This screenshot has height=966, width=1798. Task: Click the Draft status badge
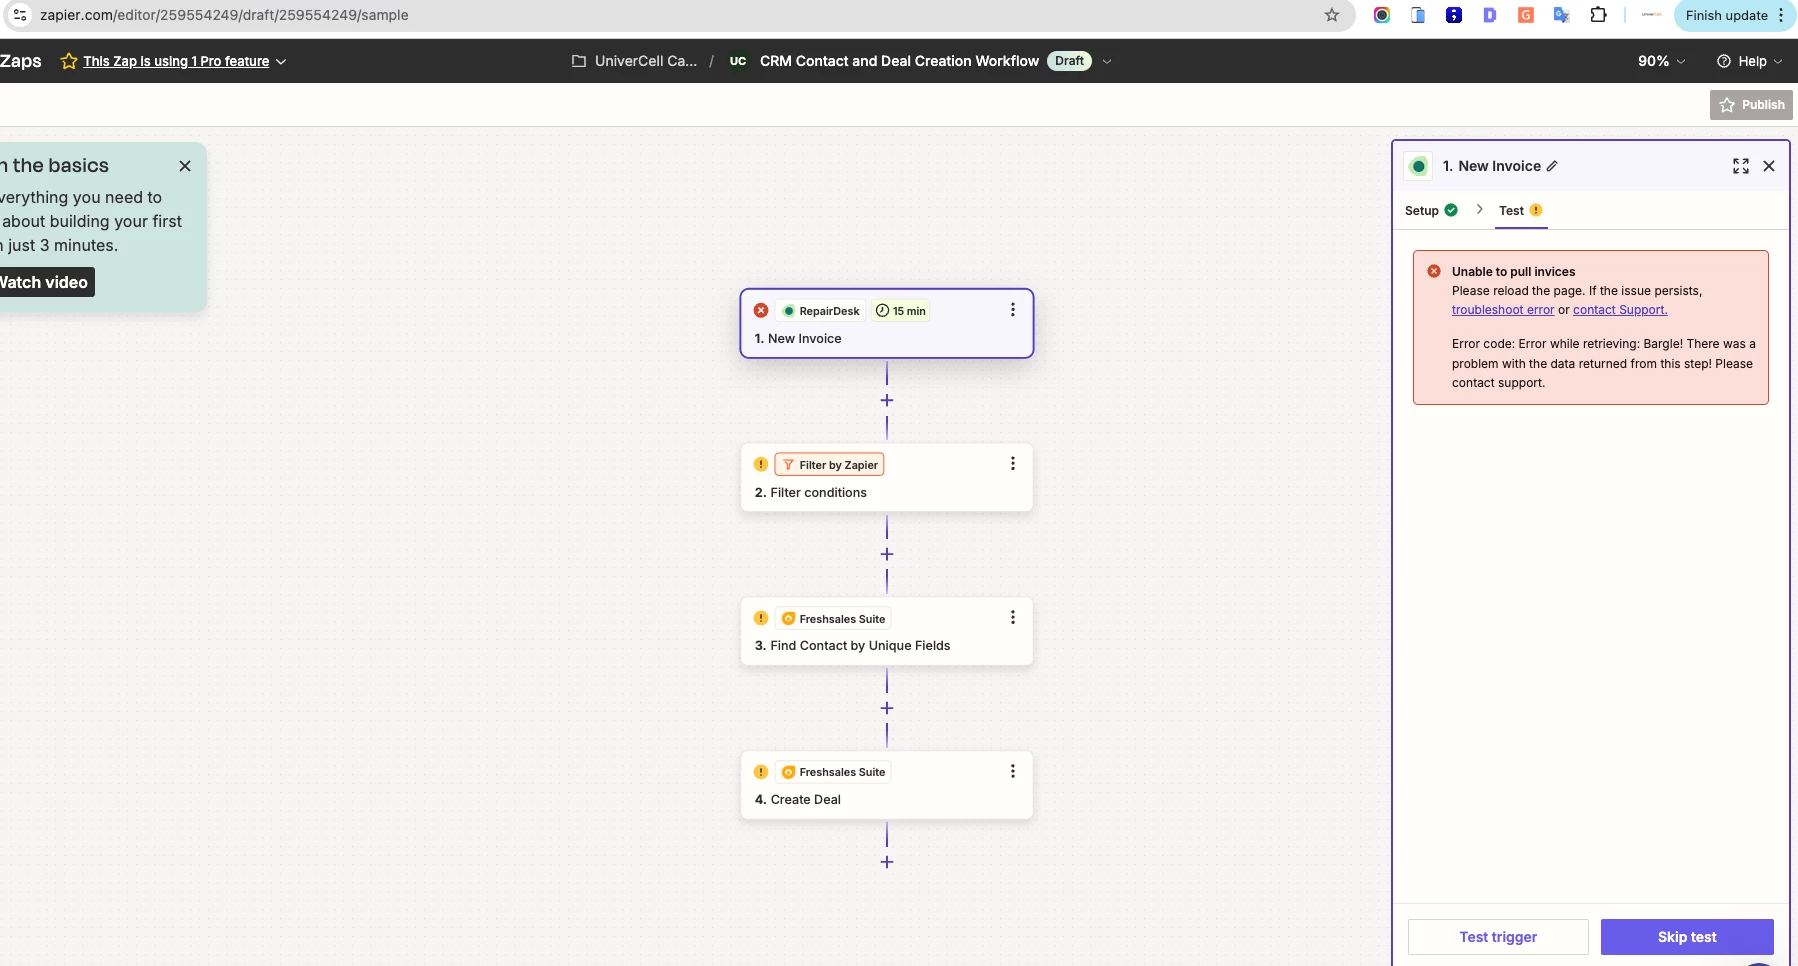point(1069,61)
